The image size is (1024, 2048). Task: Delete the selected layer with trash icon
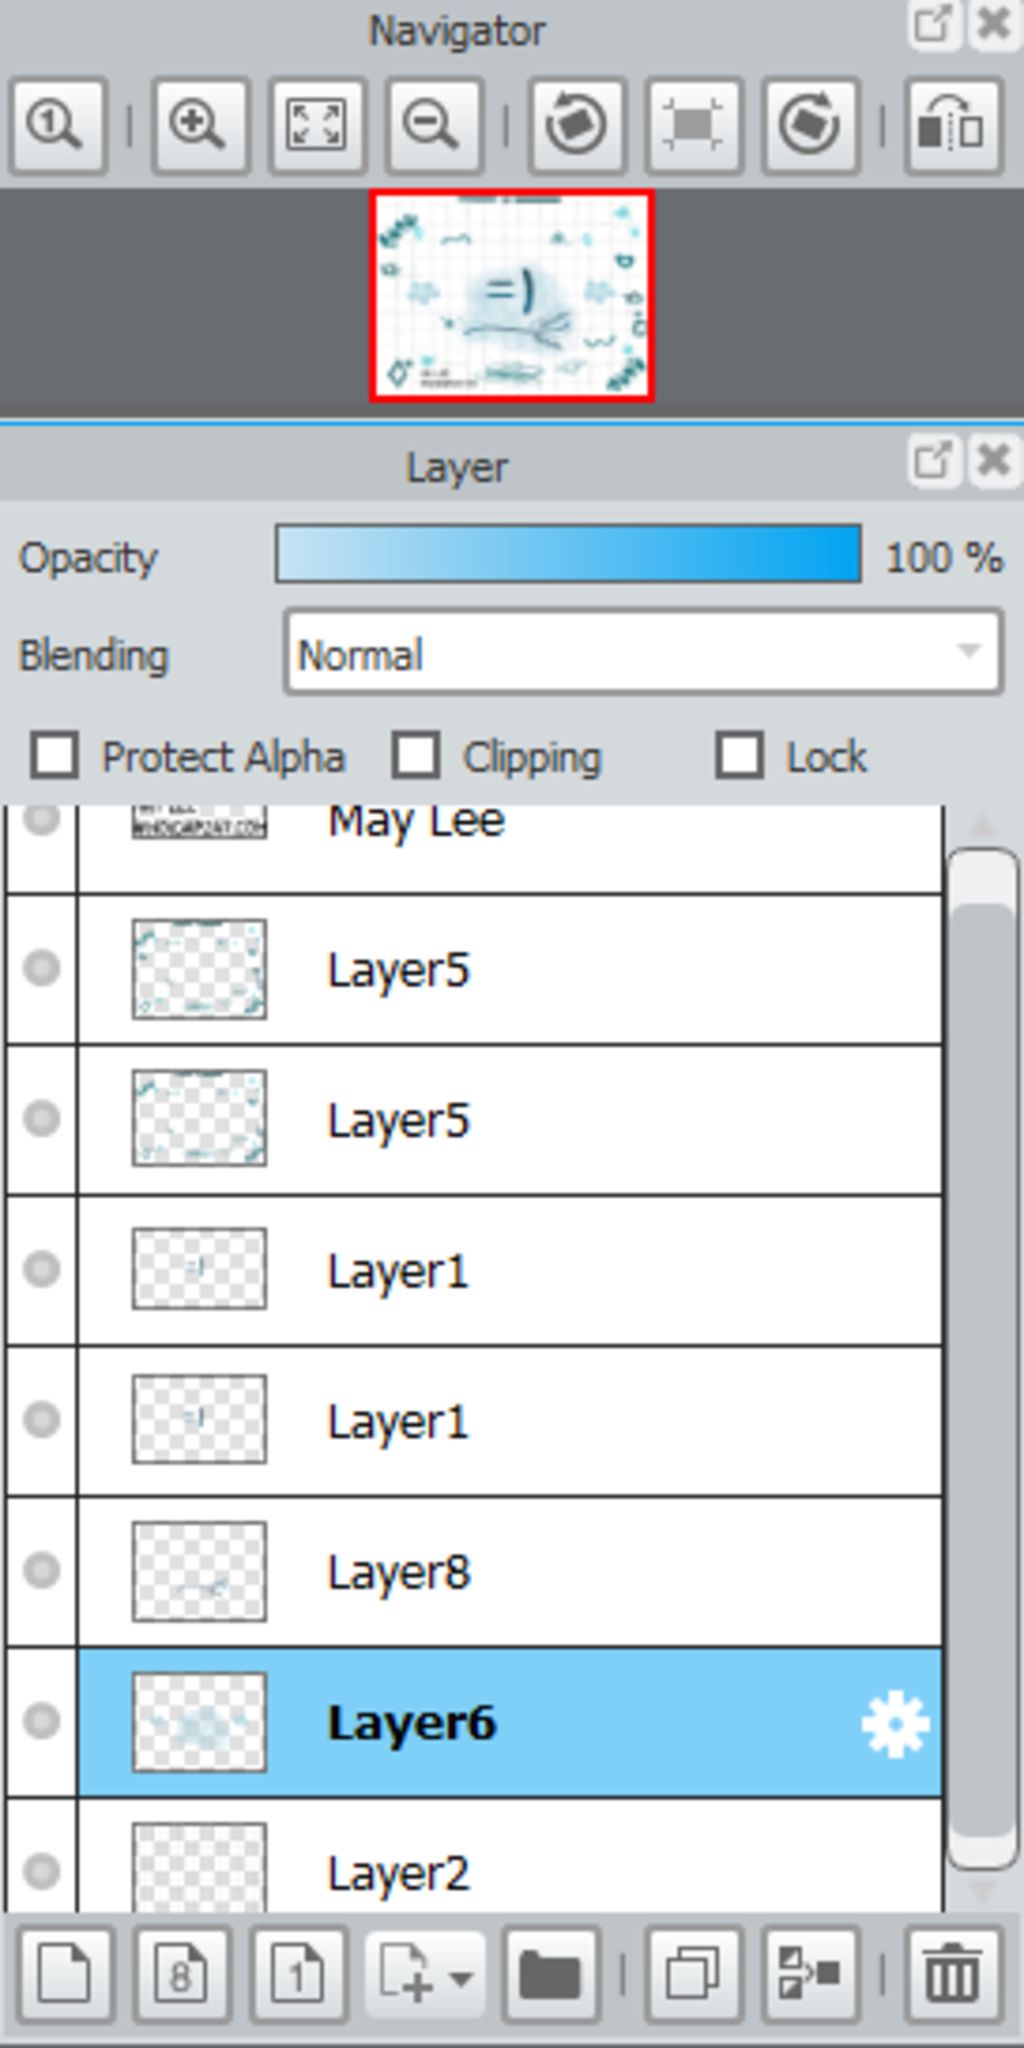[952, 1974]
